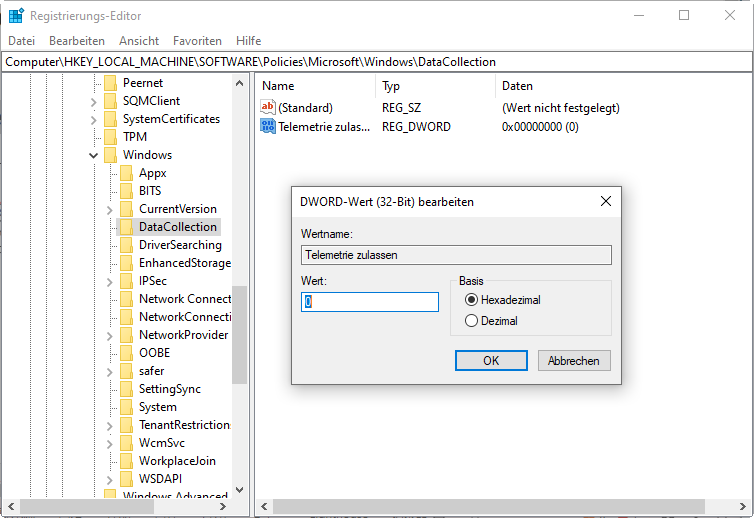
Task: Click into the Wert input field
Action: pos(370,302)
